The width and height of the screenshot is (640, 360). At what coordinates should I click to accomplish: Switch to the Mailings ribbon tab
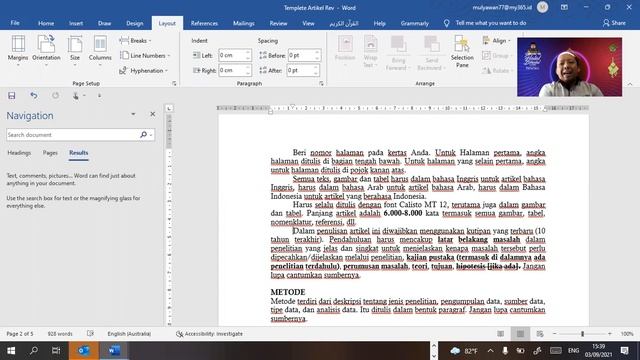coord(244,23)
